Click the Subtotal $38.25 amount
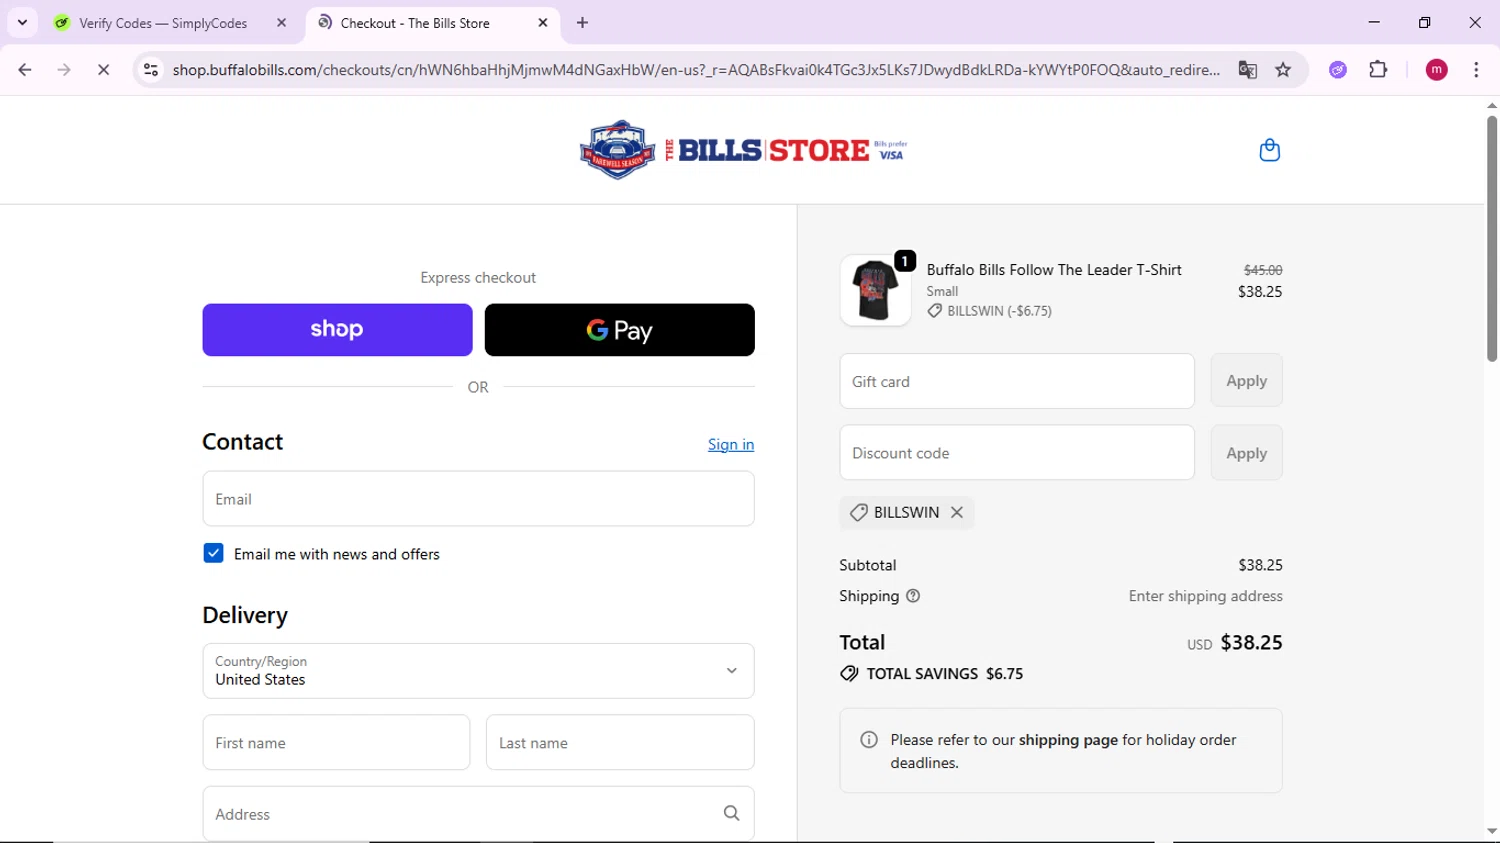The height and width of the screenshot is (843, 1500). [x=1260, y=565]
